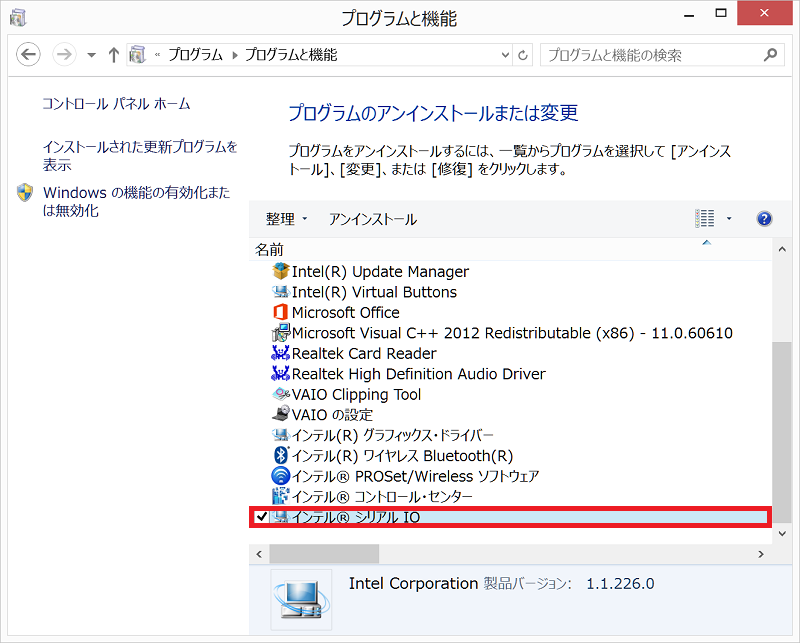Click the インテル PROSet/Wireless ソフトウェア icon
The width and height of the screenshot is (800, 643).
coord(281,476)
